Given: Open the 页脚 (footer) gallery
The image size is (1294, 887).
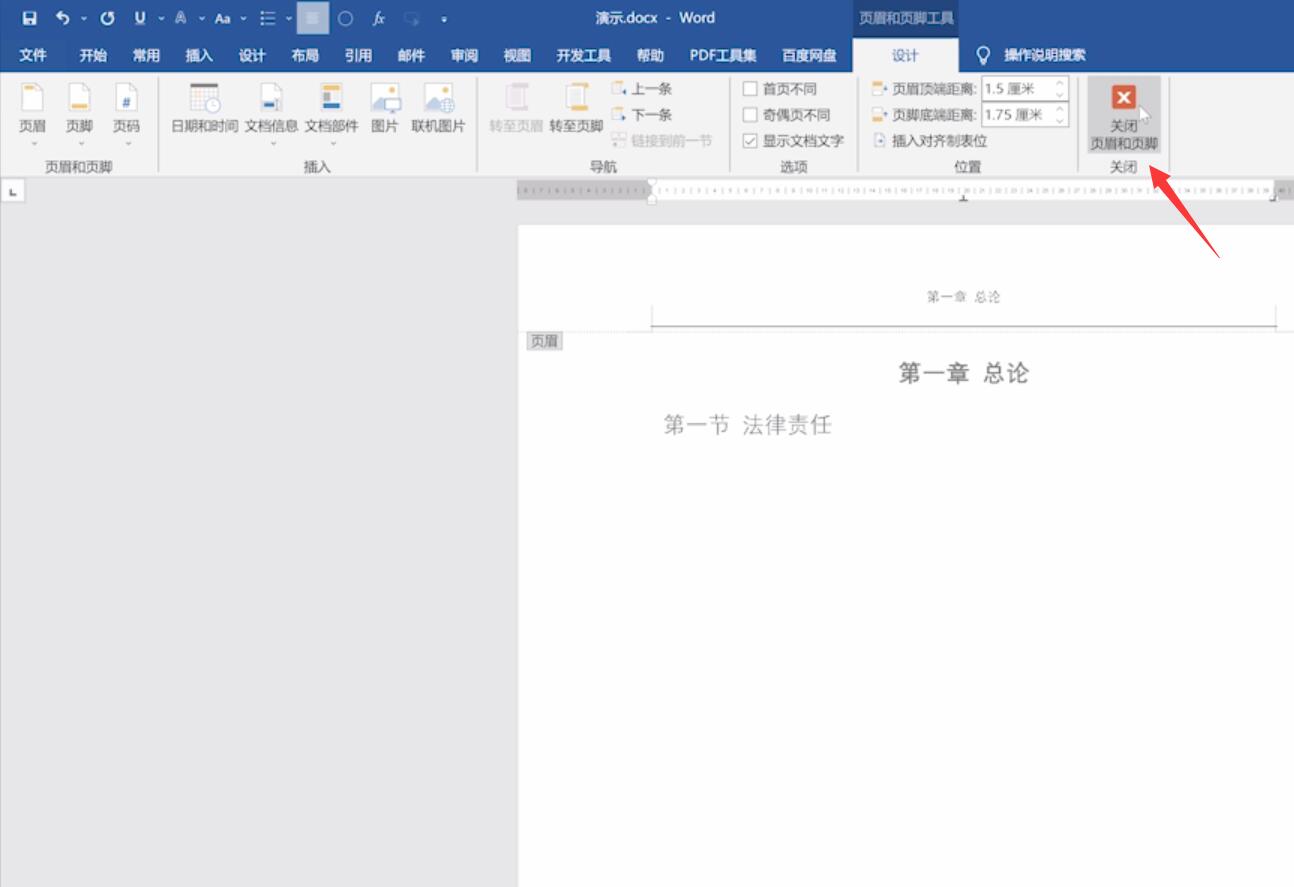Looking at the screenshot, I should [x=79, y=113].
